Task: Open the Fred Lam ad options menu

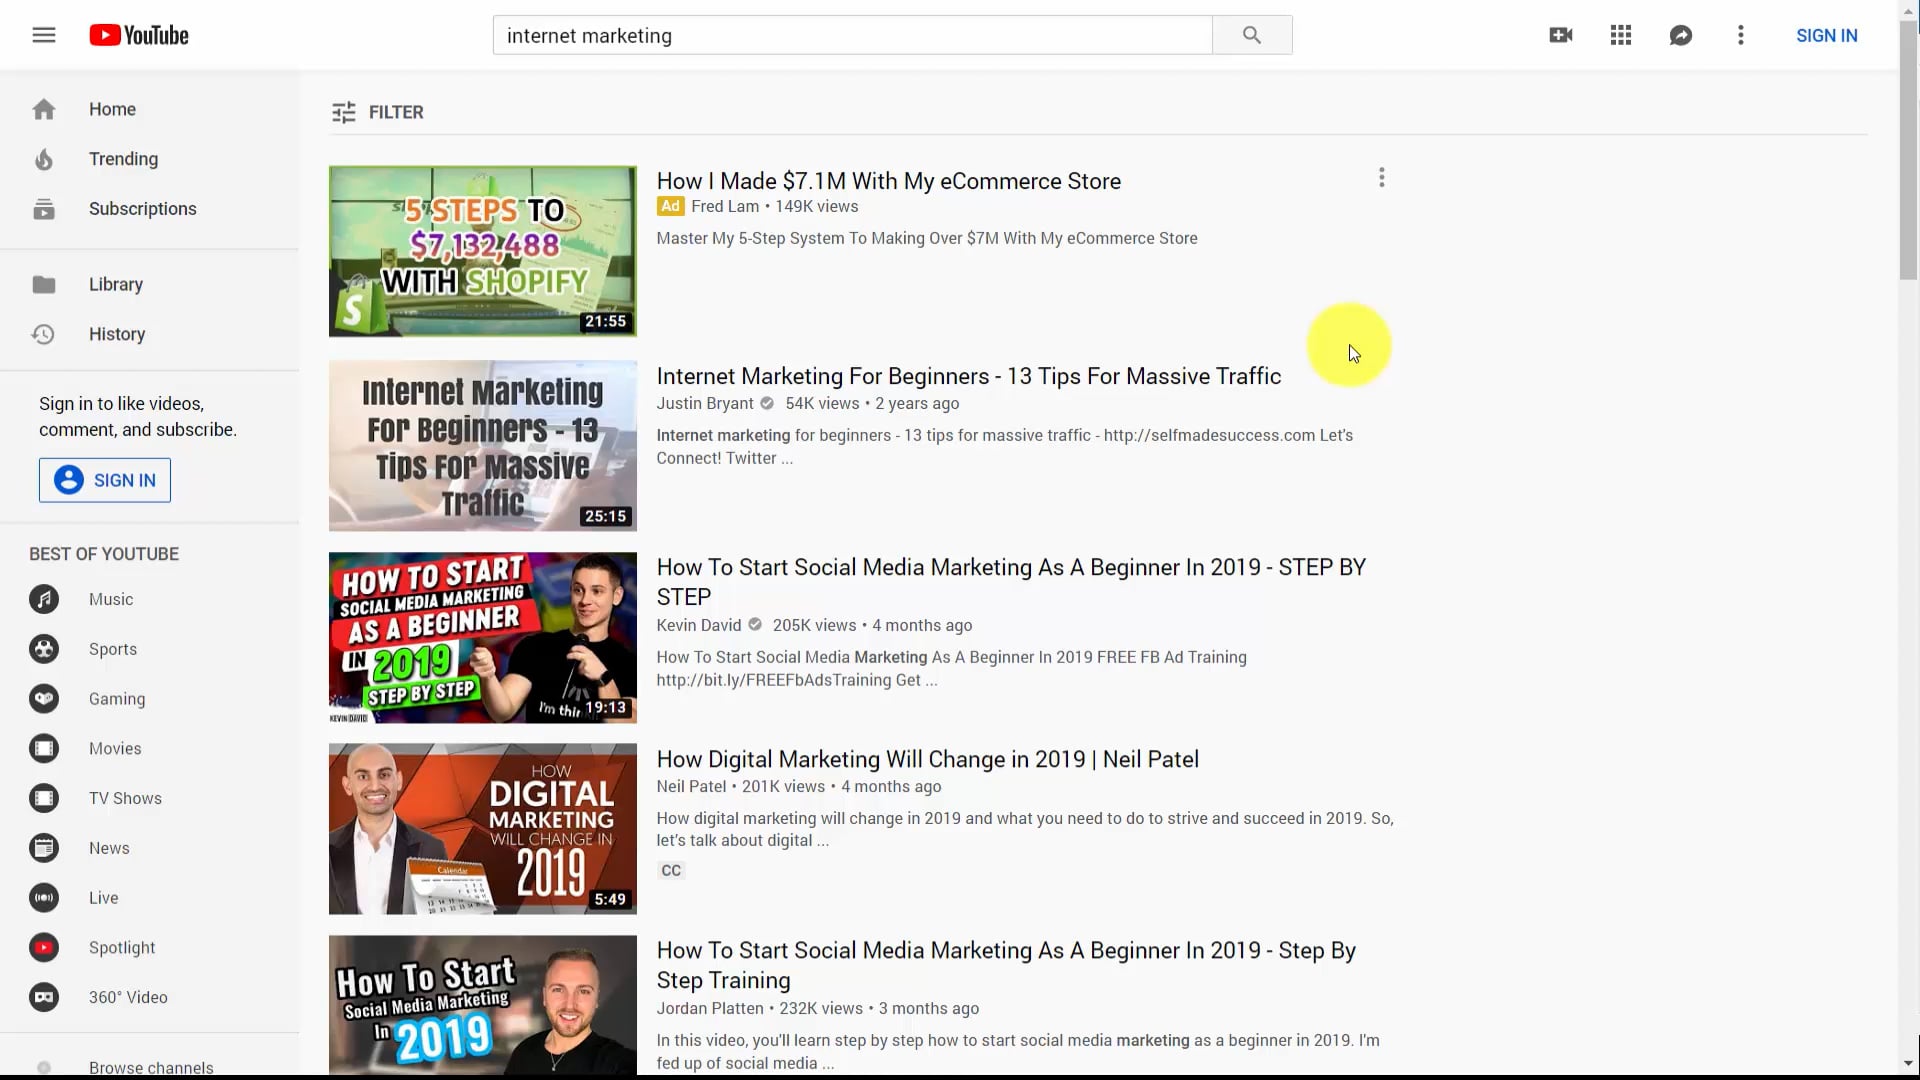Action: (x=1381, y=178)
